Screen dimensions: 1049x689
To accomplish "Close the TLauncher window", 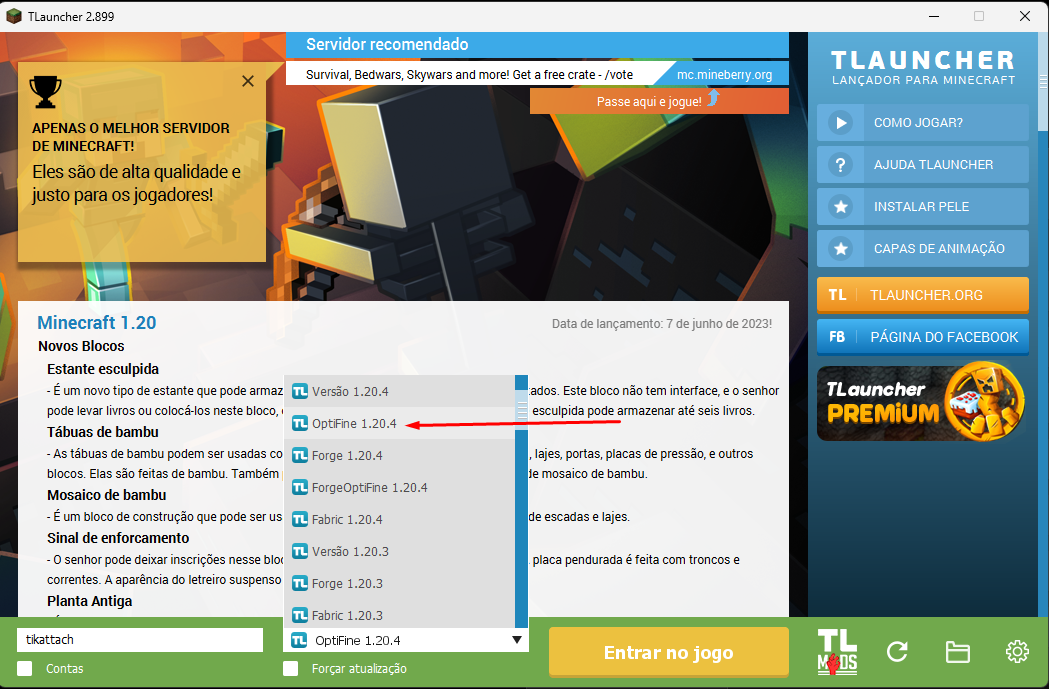I will coord(1024,16).
